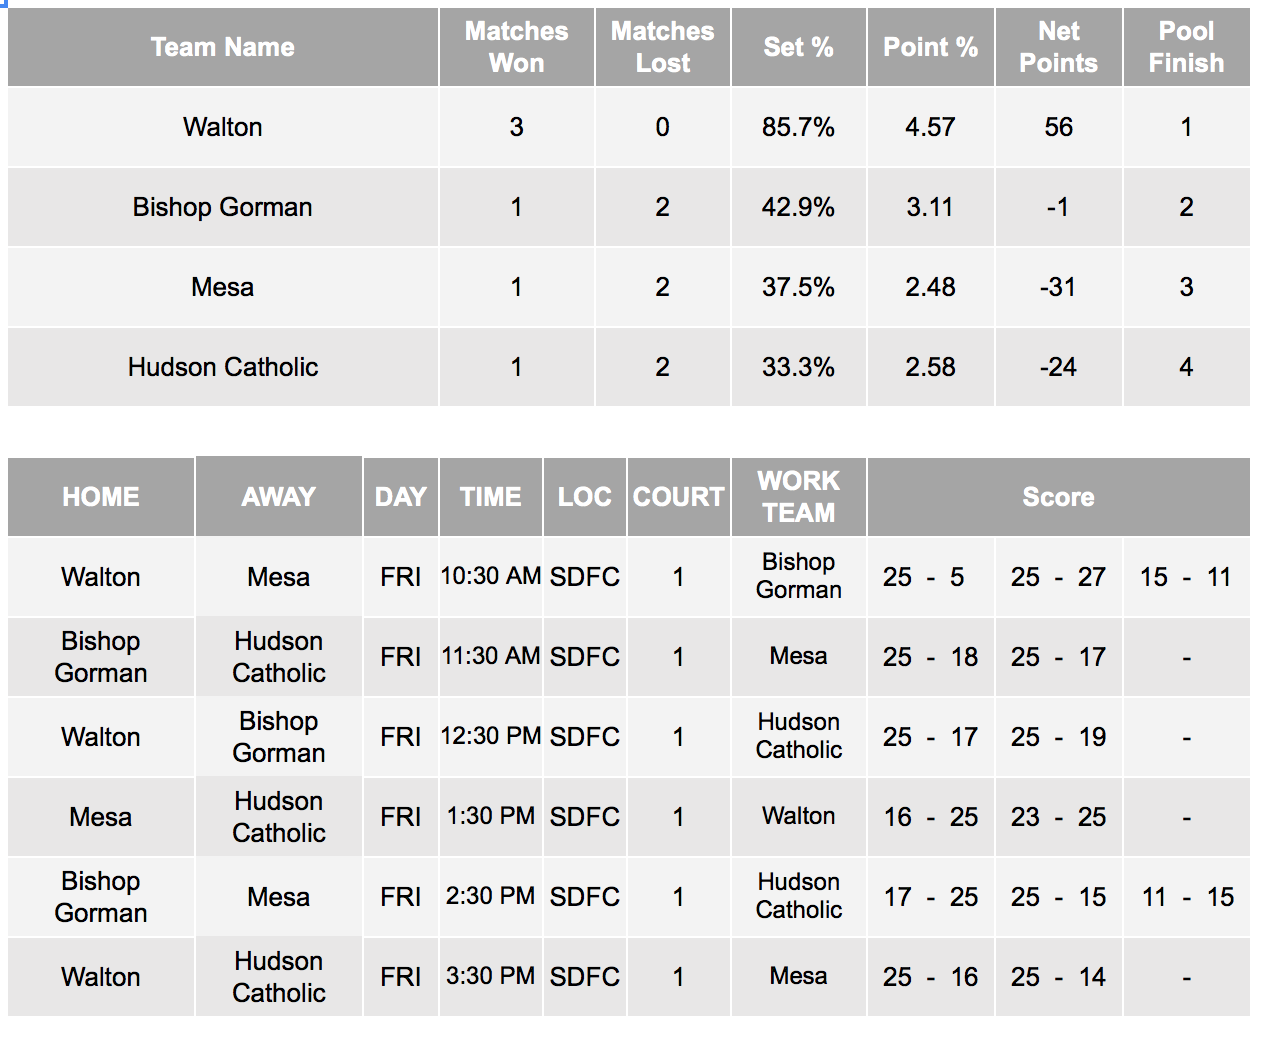Click the Team Name column header

click(223, 47)
